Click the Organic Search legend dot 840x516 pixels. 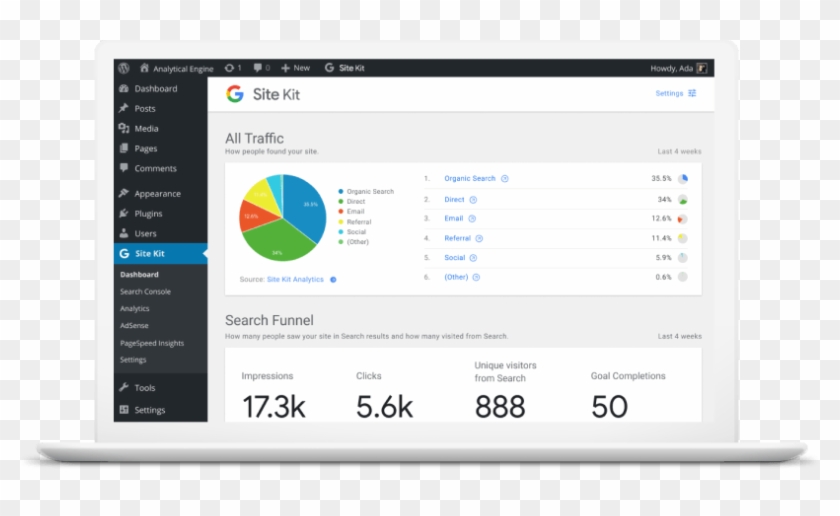click(341, 191)
